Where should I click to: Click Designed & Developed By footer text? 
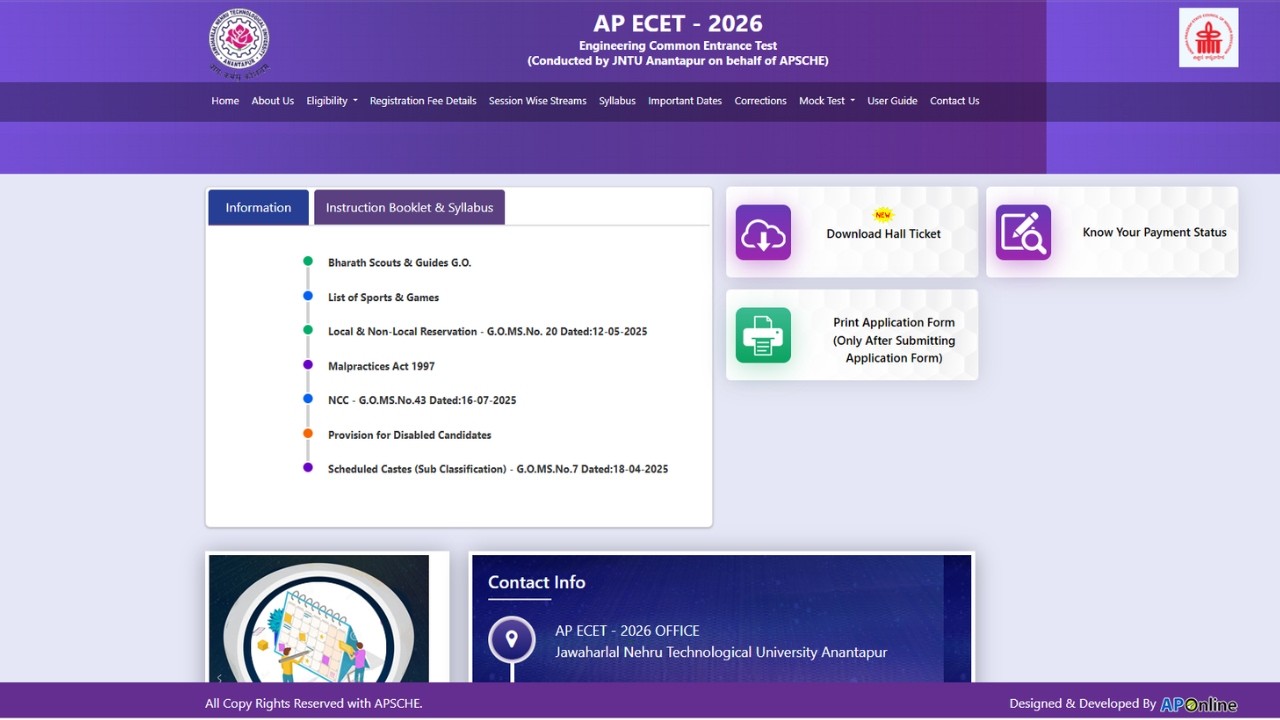pyautogui.click(x=1082, y=704)
